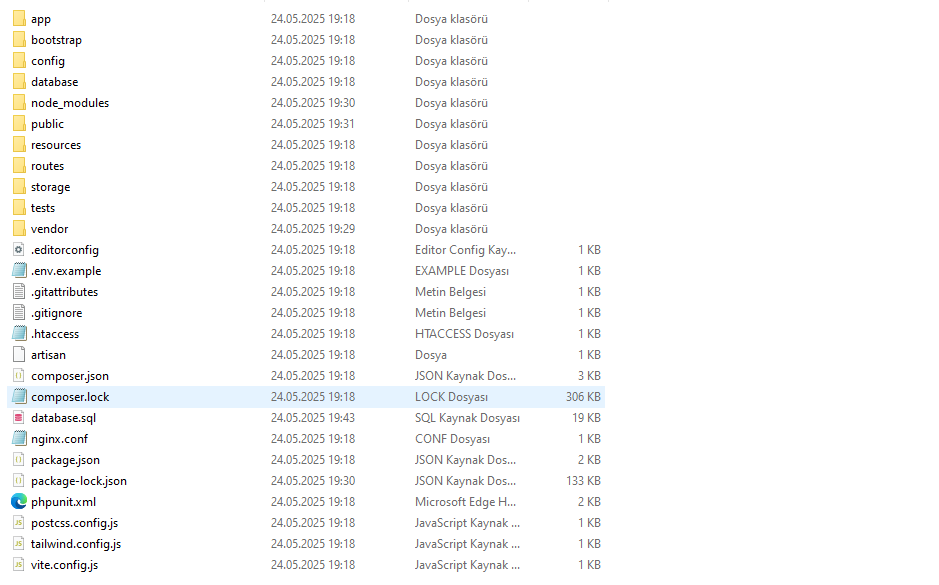Click the type Microsoft Edge H...
The height and width of the screenshot is (585, 939).
[465, 502]
